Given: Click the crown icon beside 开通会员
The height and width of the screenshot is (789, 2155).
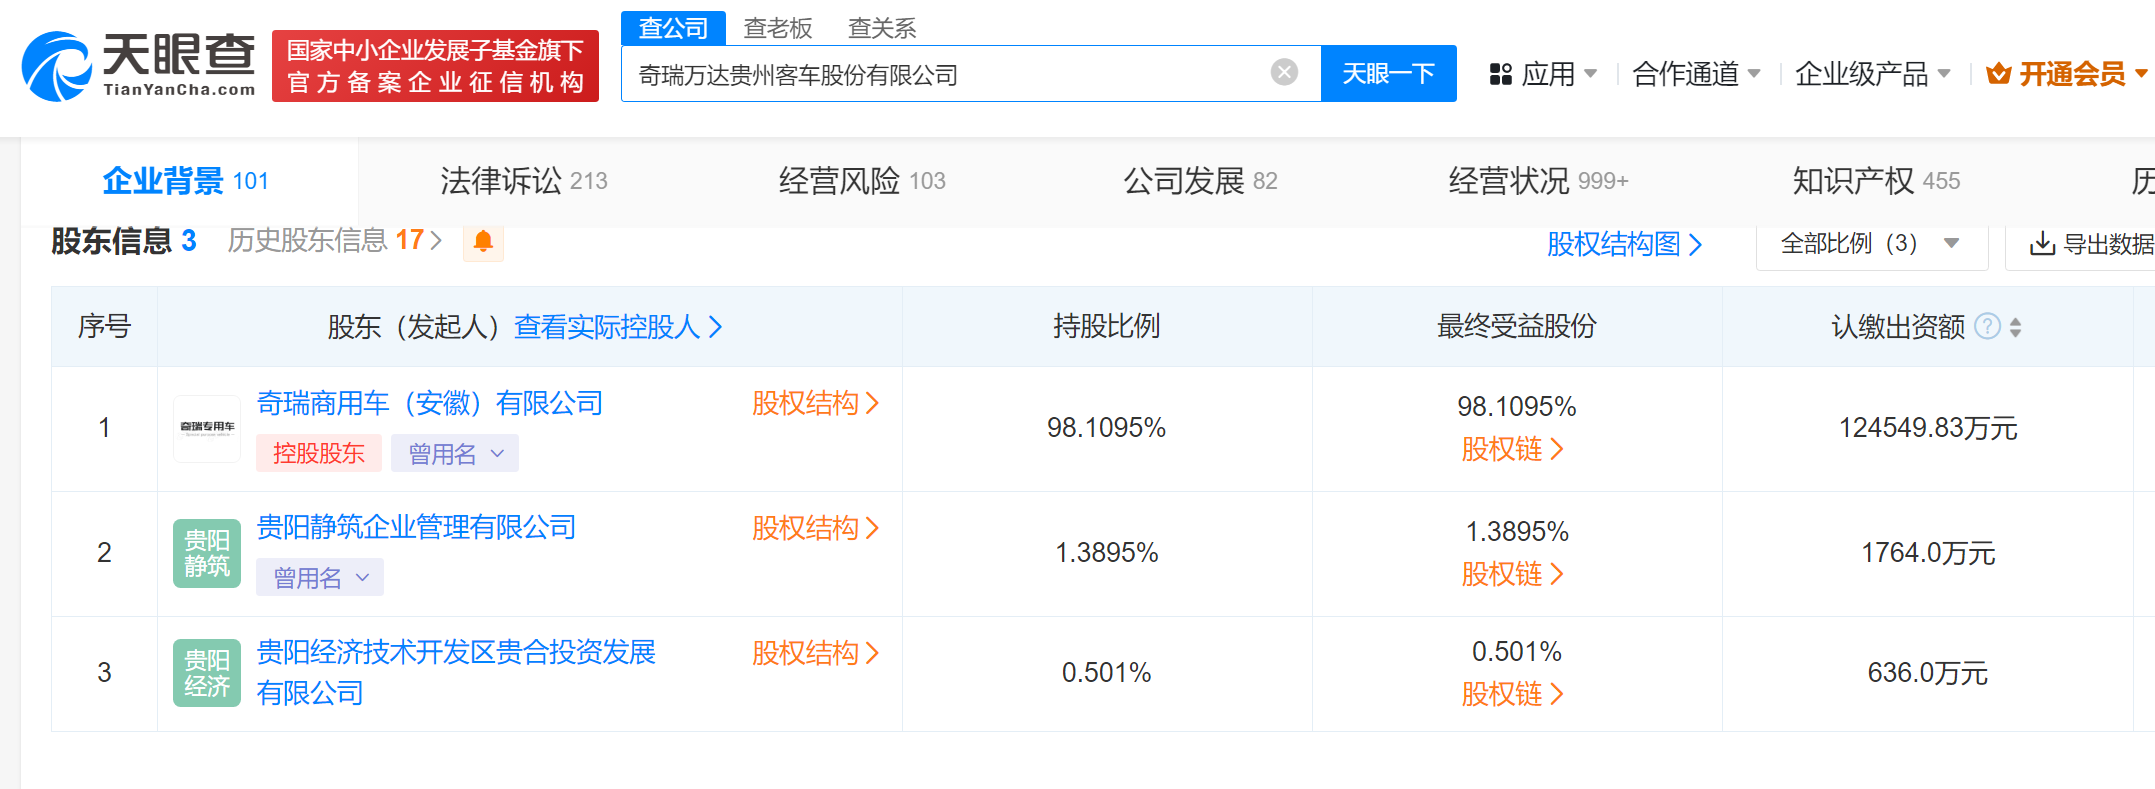Looking at the screenshot, I should [1998, 74].
